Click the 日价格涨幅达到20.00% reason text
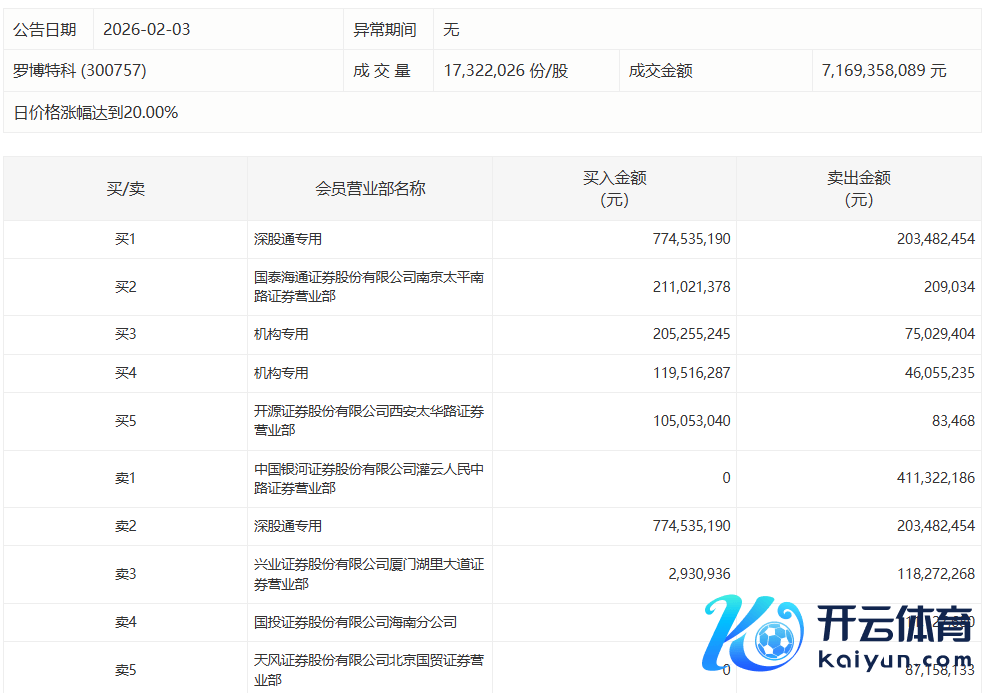Viewport: 987px width, 693px height. [x=96, y=113]
